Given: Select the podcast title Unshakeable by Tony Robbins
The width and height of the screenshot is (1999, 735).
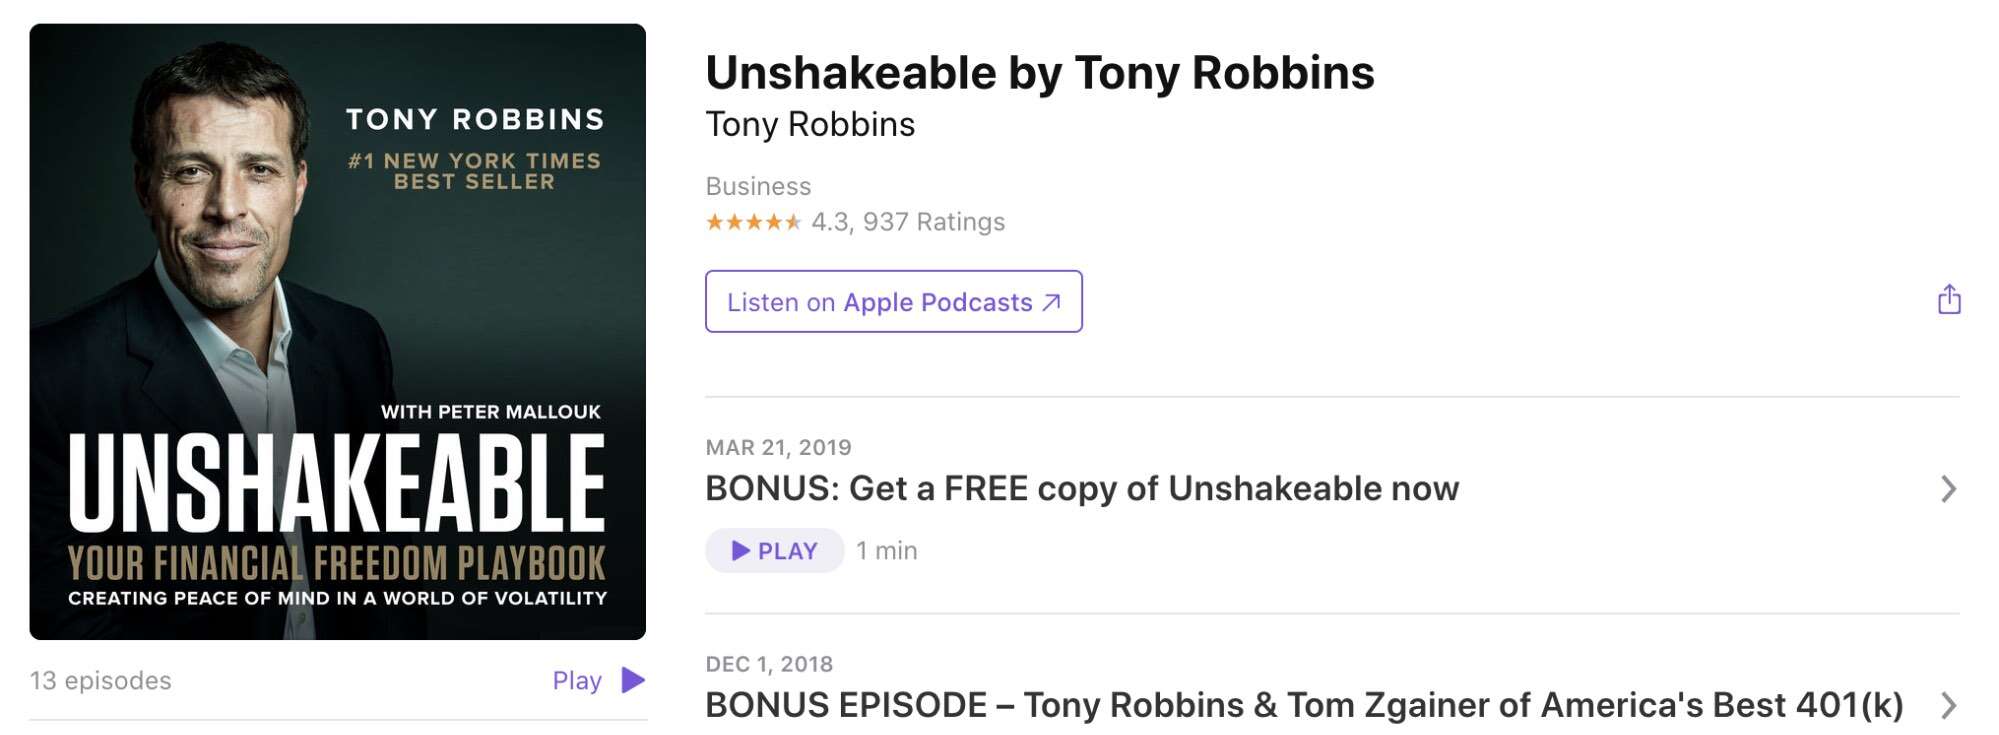Looking at the screenshot, I should pos(1040,72).
